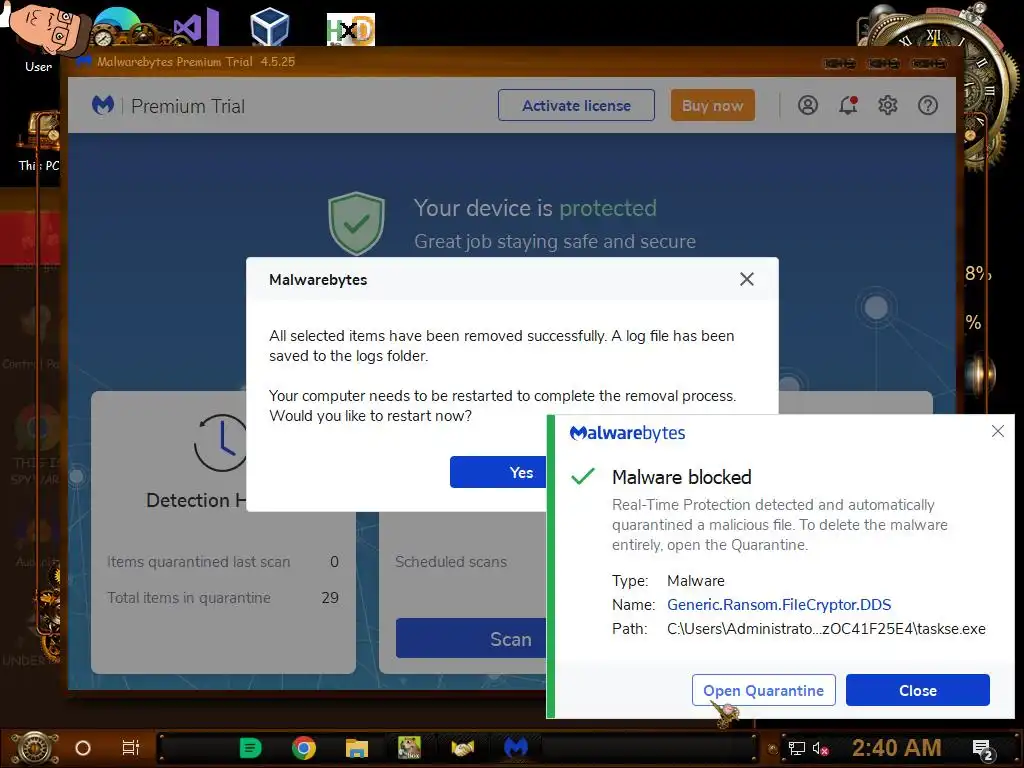Open Cortana search circle on taskbar

click(83, 748)
